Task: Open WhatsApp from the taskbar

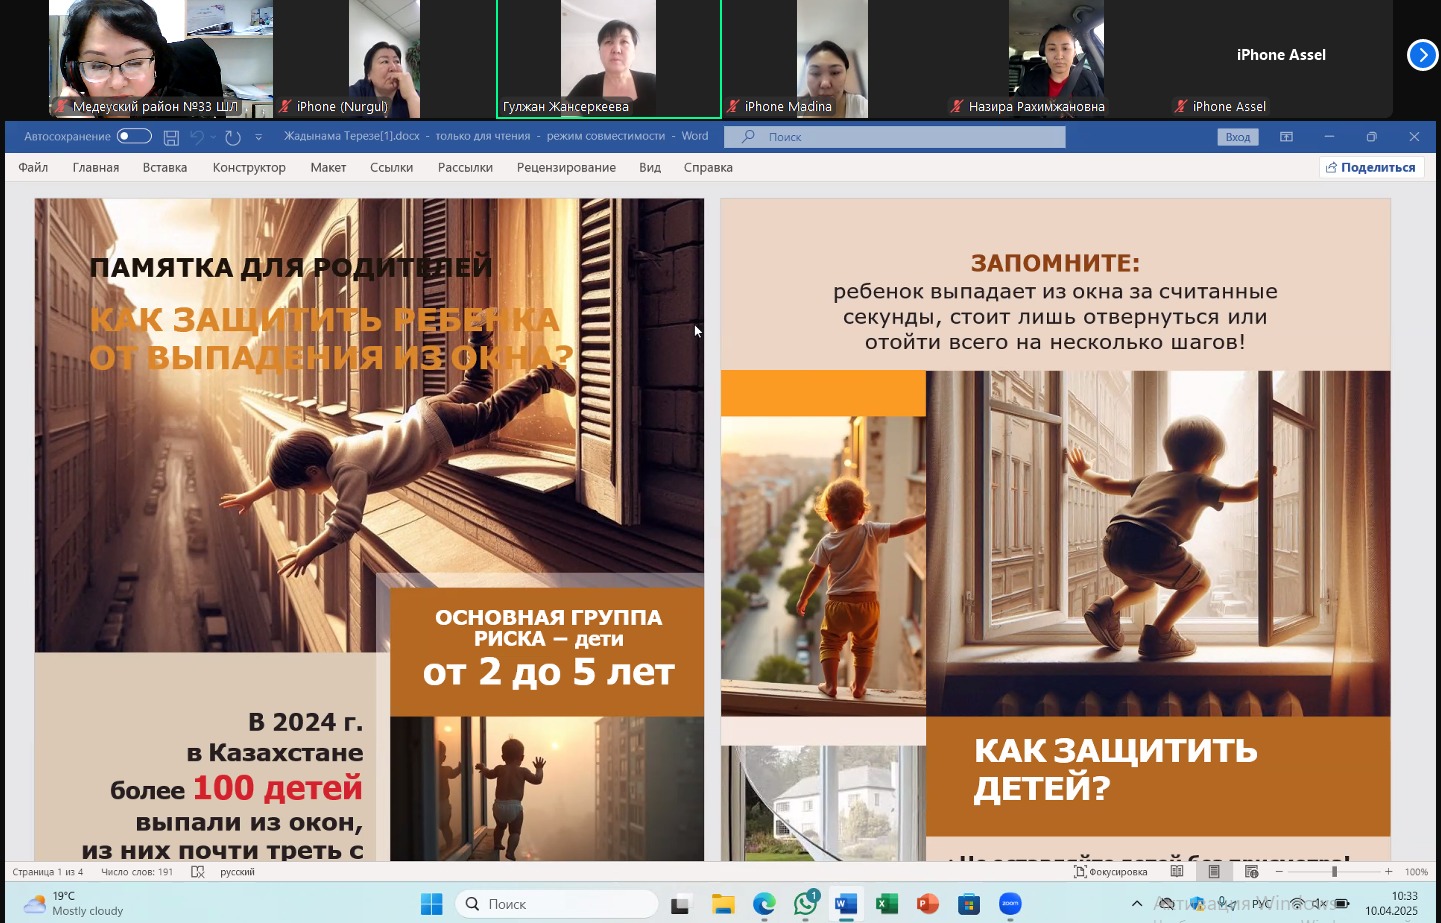Action: pyautogui.click(x=805, y=904)
